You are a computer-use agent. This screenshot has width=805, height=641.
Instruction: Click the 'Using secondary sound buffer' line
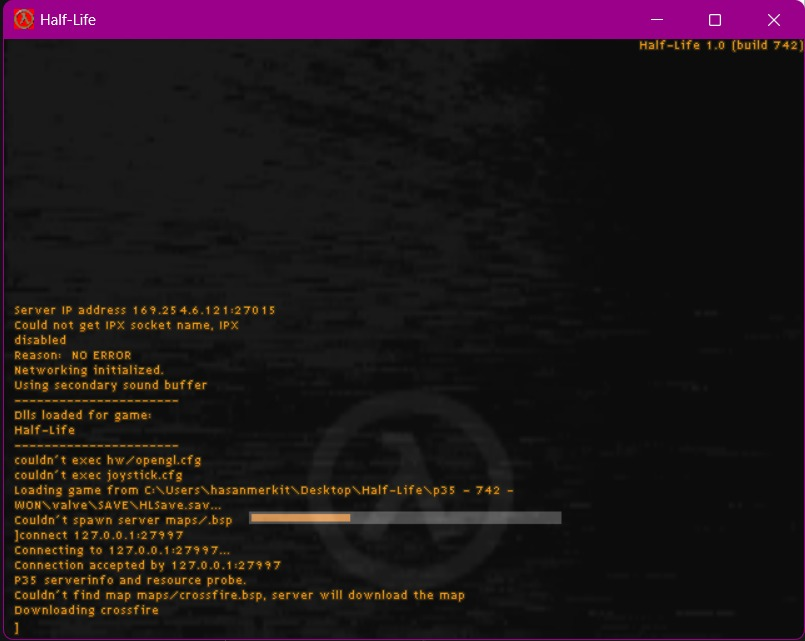pyautogui.click(x=110, y=385)
